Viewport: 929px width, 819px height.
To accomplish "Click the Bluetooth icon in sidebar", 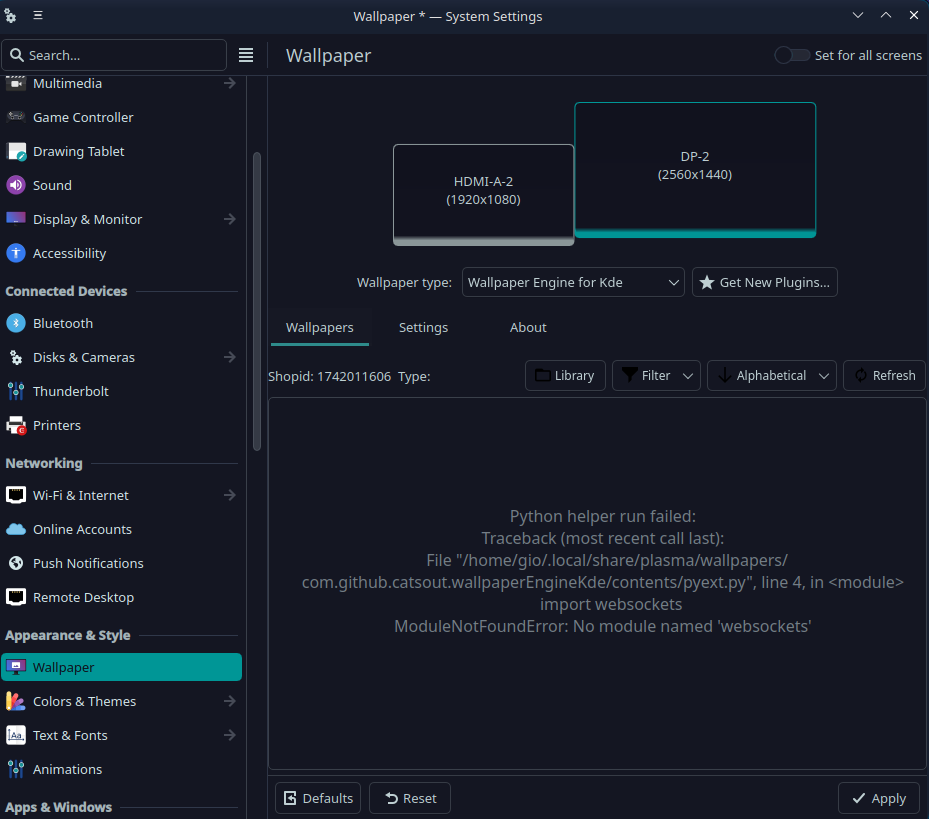I will click(16, 323).
